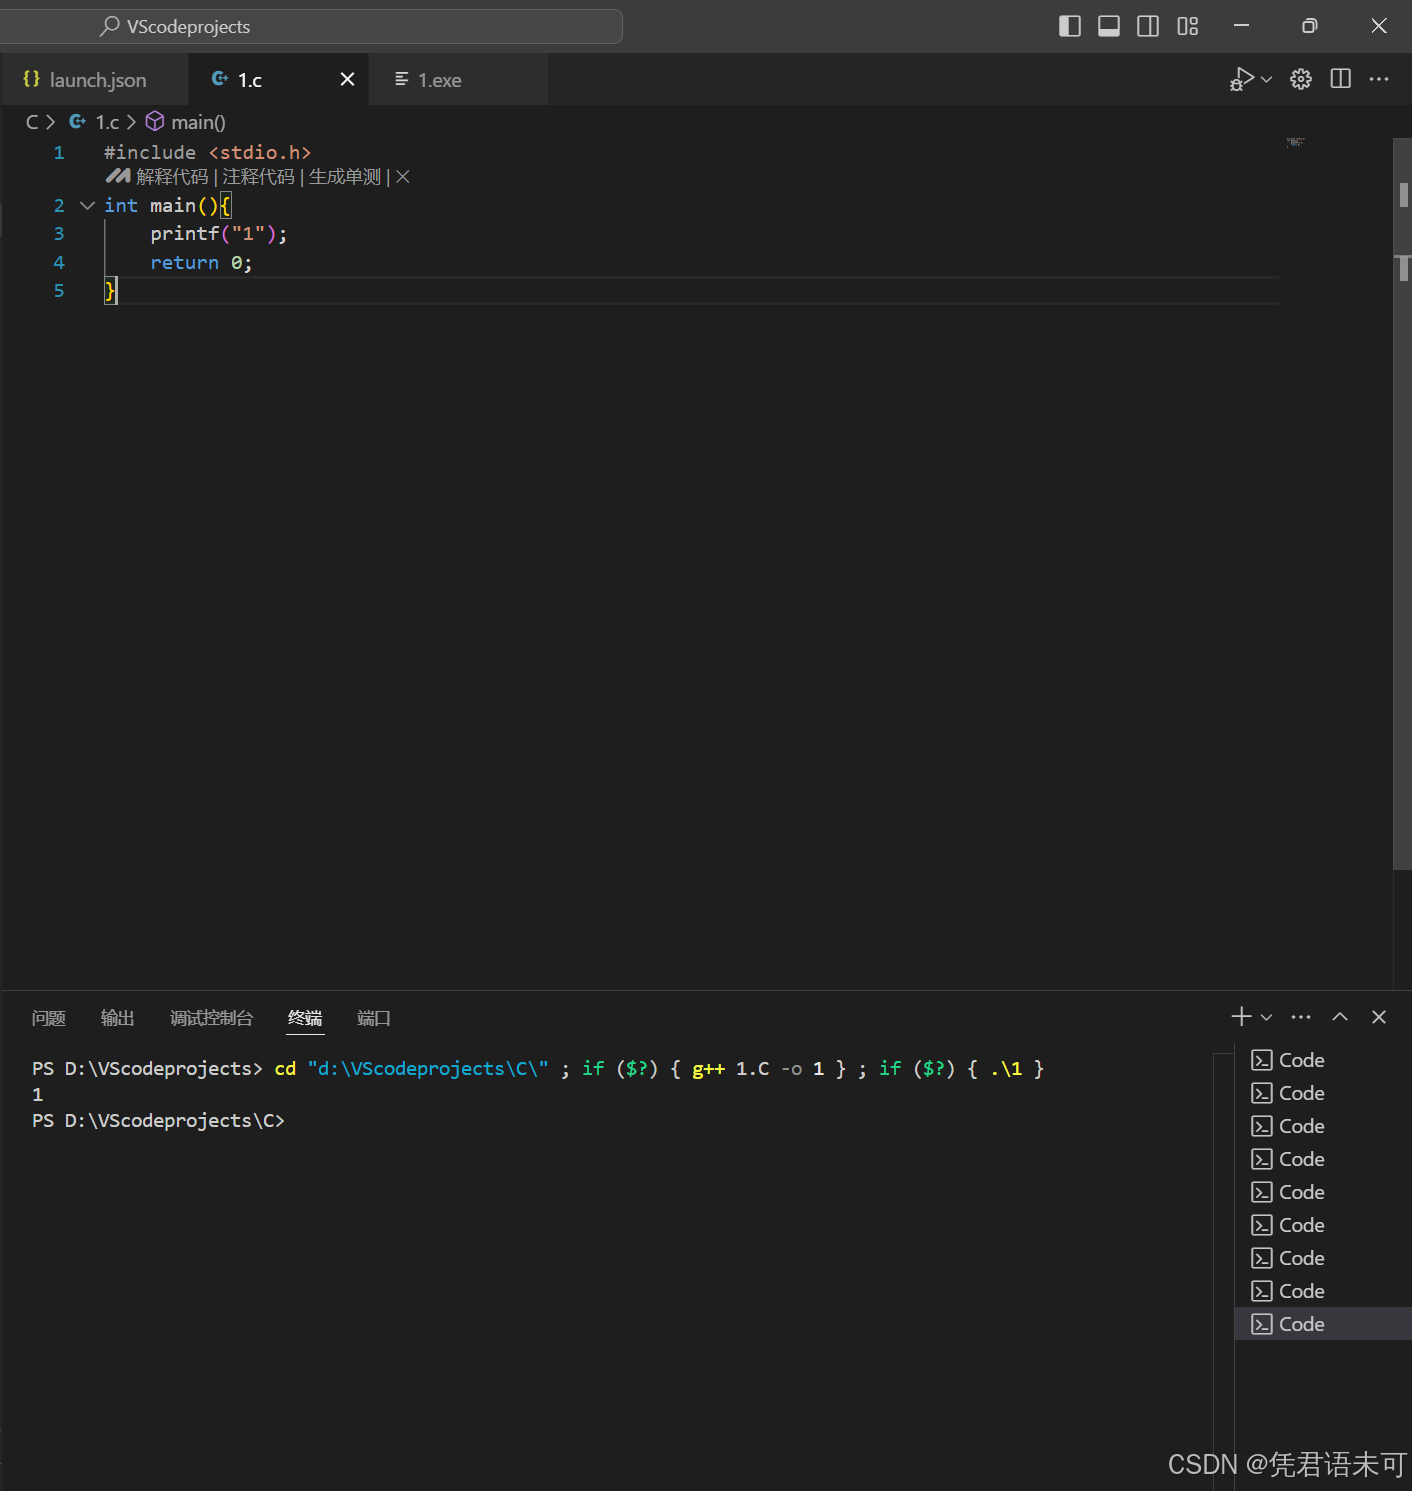Open terminal panel more actions ellipsis
This screenshot has height=1491, width=1412.
[1301, 1017]
